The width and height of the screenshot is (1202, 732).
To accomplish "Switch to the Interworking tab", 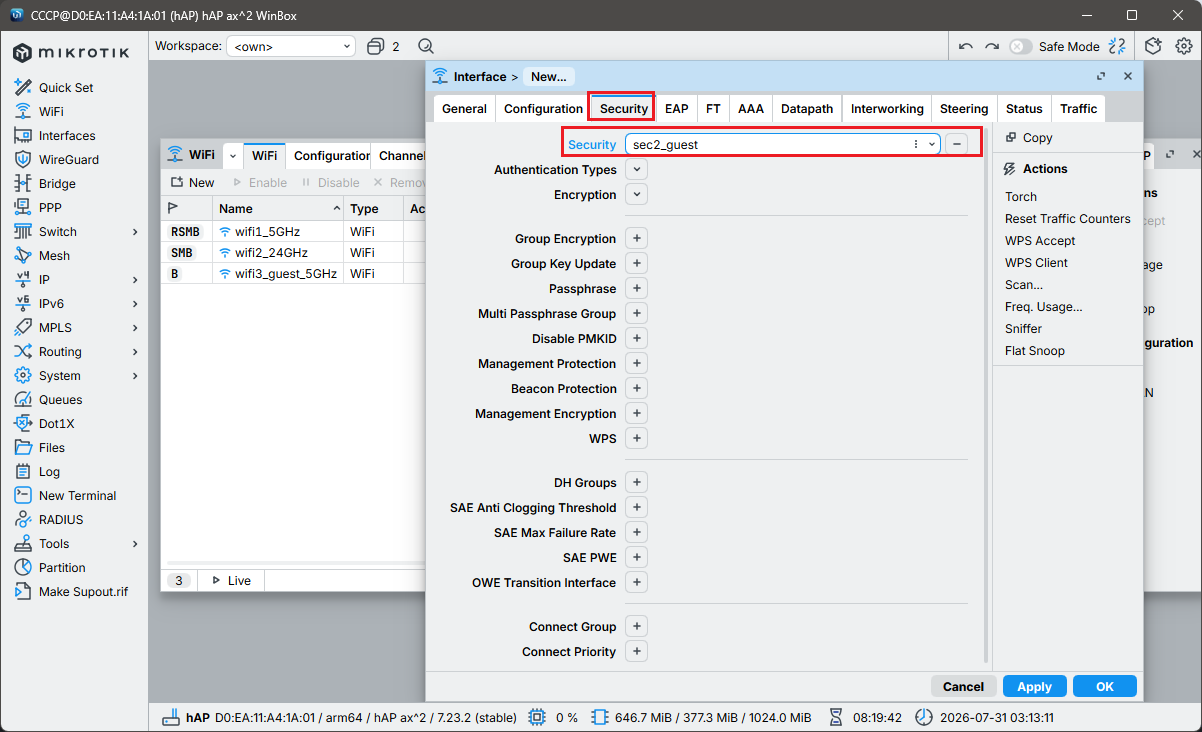I will point(887,109).
